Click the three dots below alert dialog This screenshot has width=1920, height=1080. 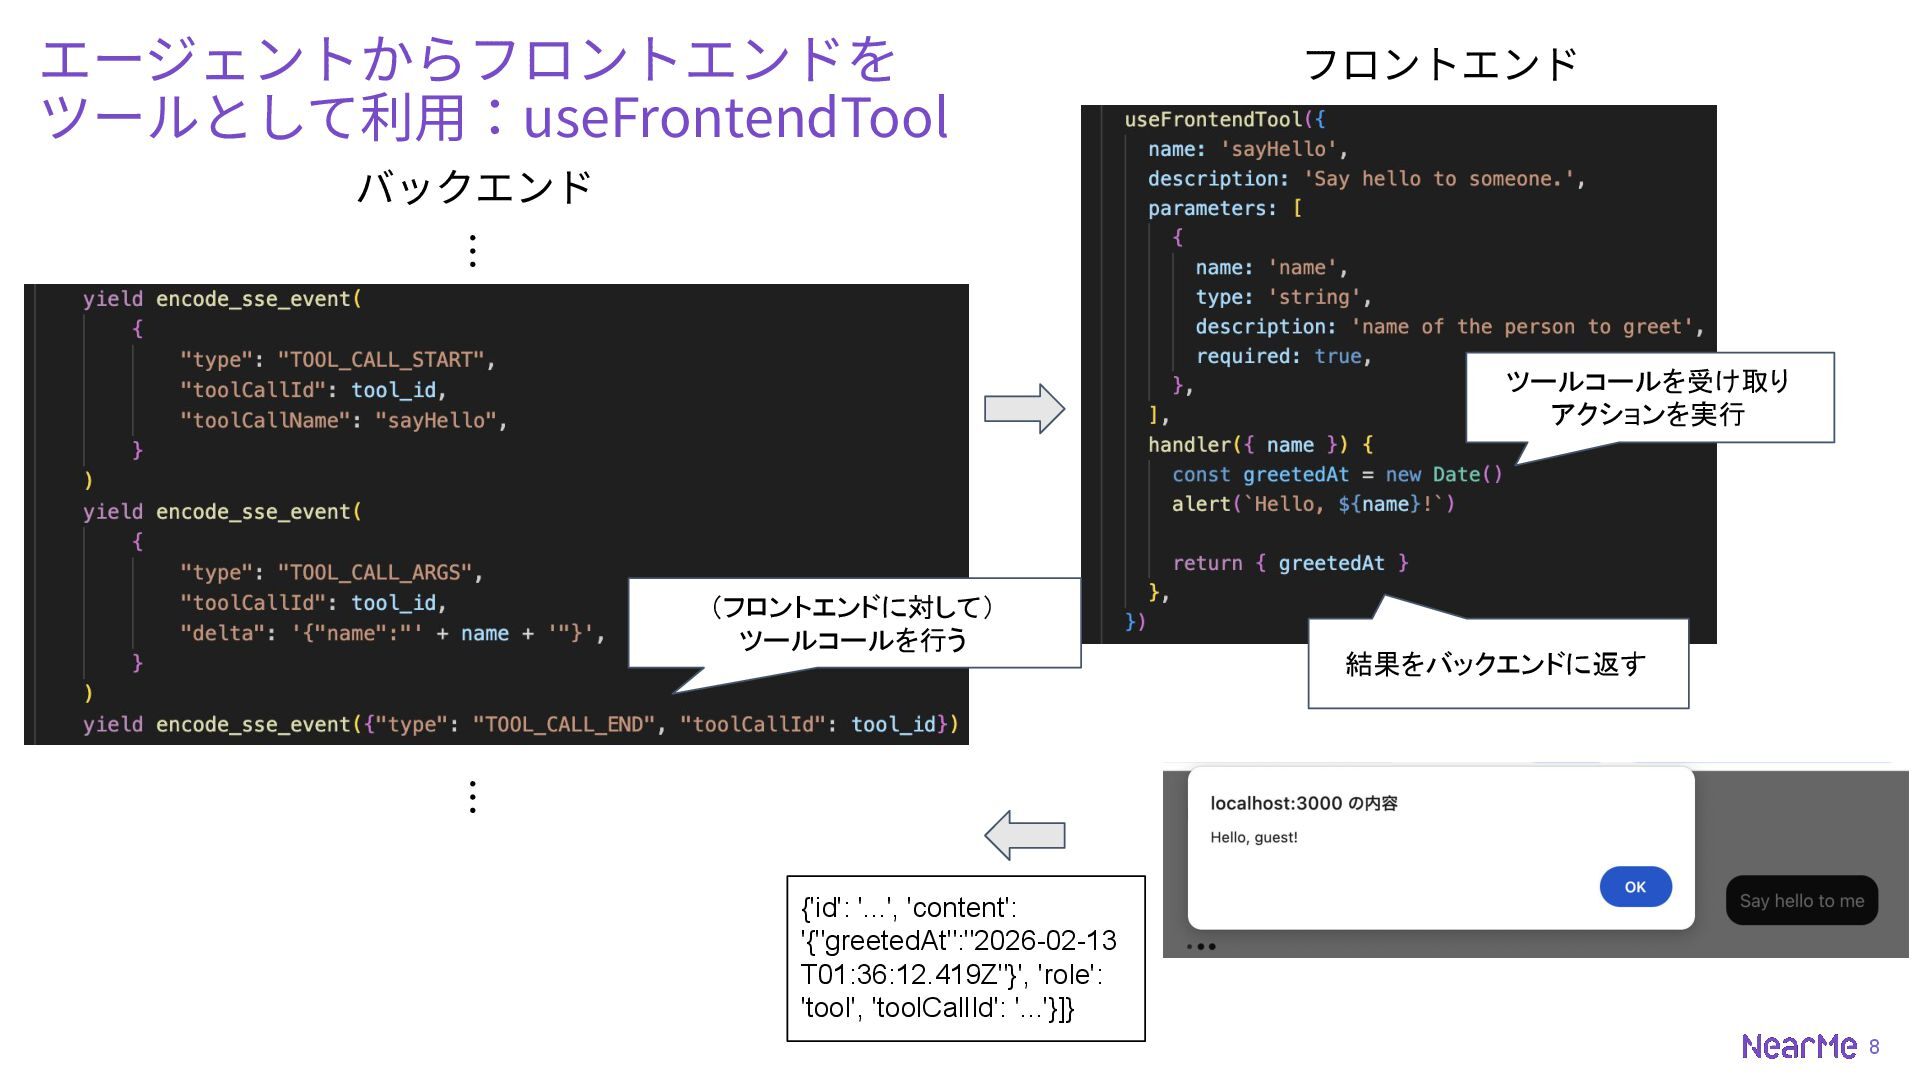coord(1201,946)
